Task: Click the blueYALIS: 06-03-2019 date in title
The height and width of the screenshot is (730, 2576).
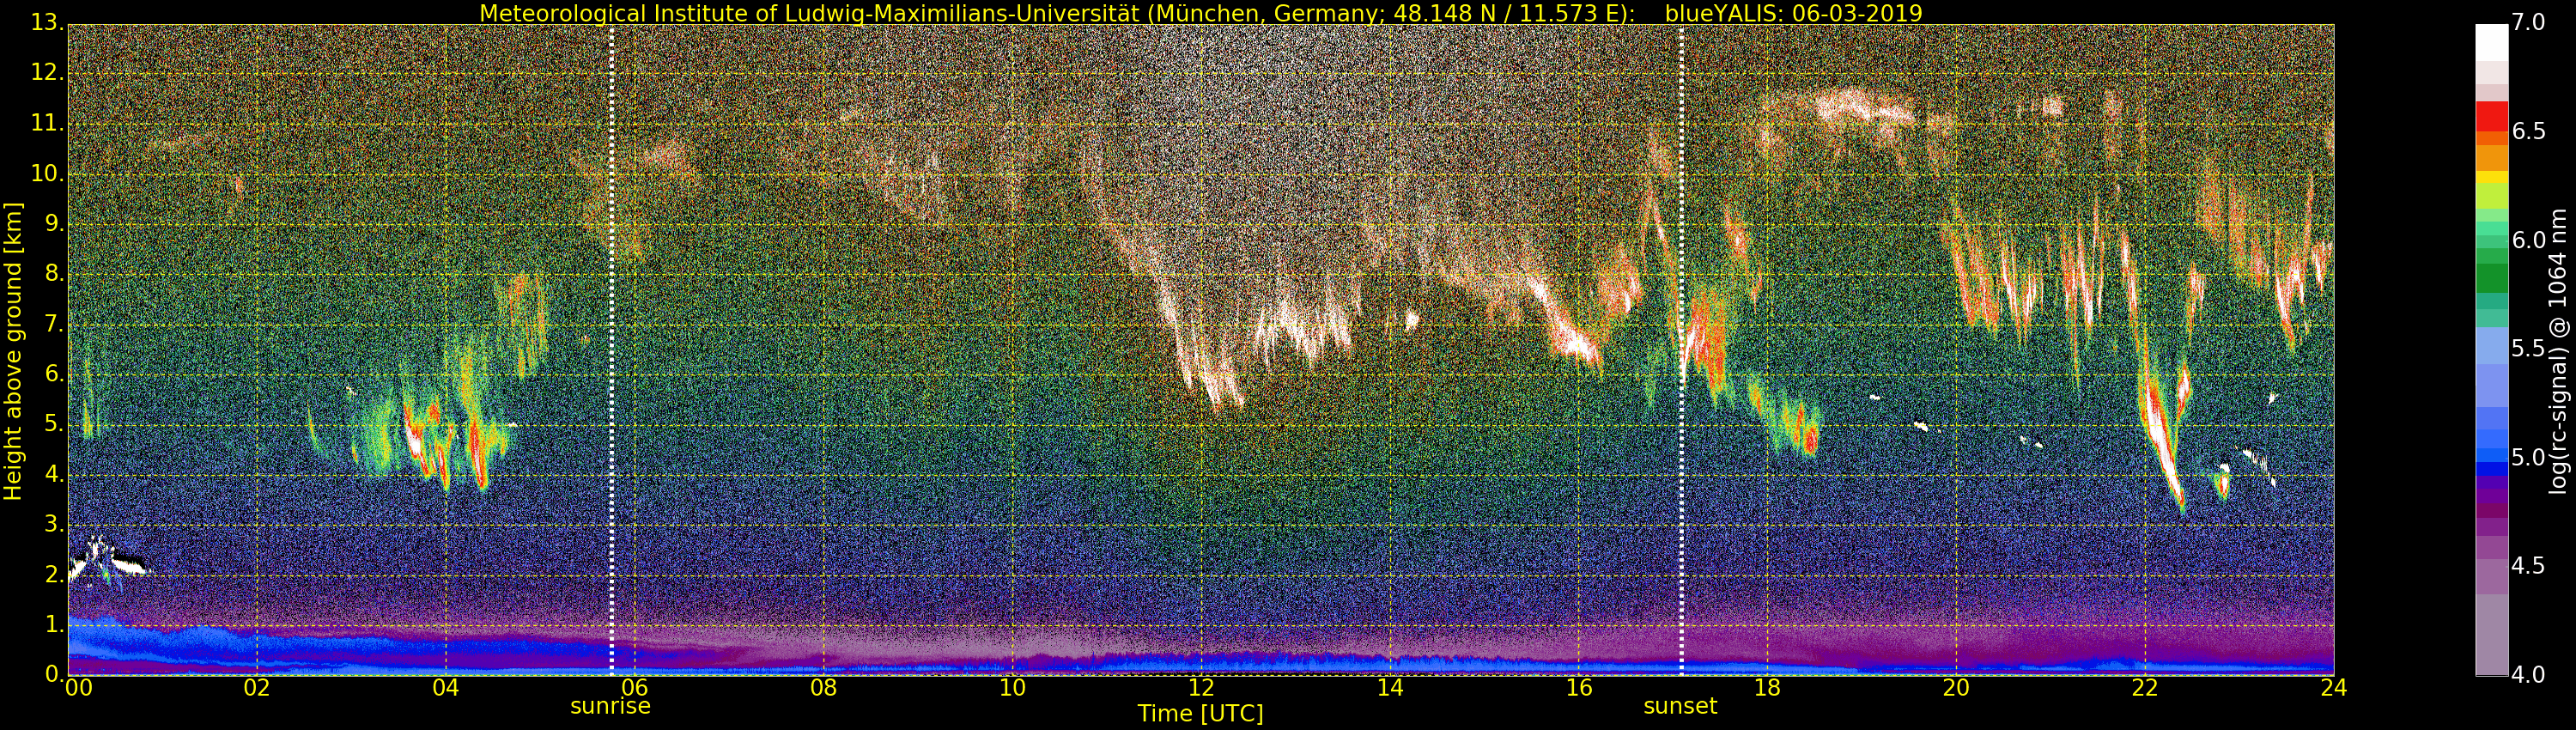Action: 1793,13
